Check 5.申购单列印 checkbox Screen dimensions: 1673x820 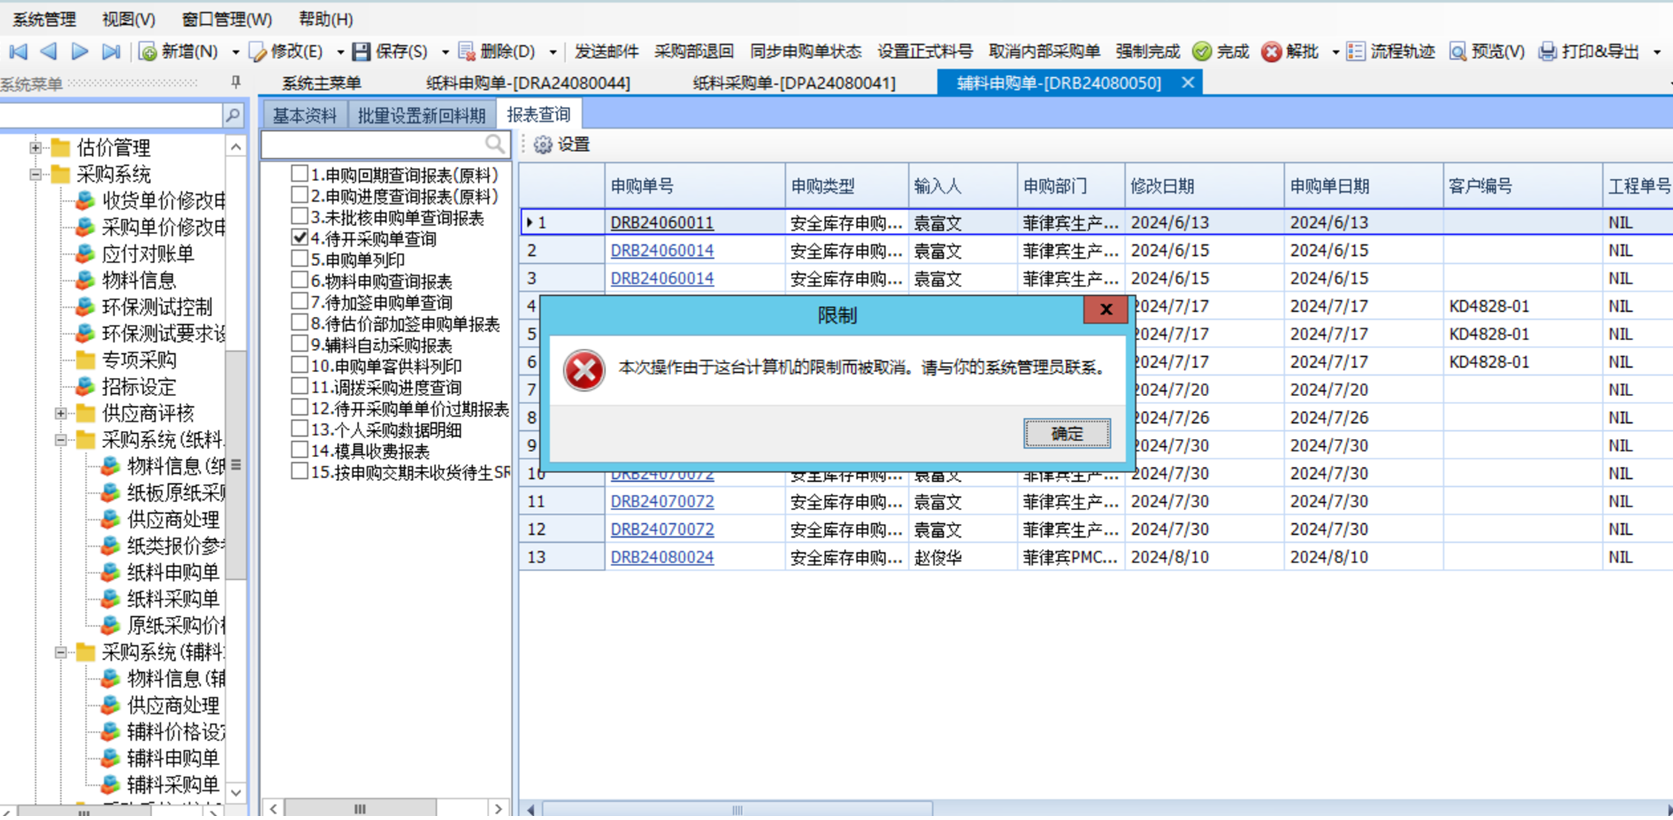click(299, 258)
